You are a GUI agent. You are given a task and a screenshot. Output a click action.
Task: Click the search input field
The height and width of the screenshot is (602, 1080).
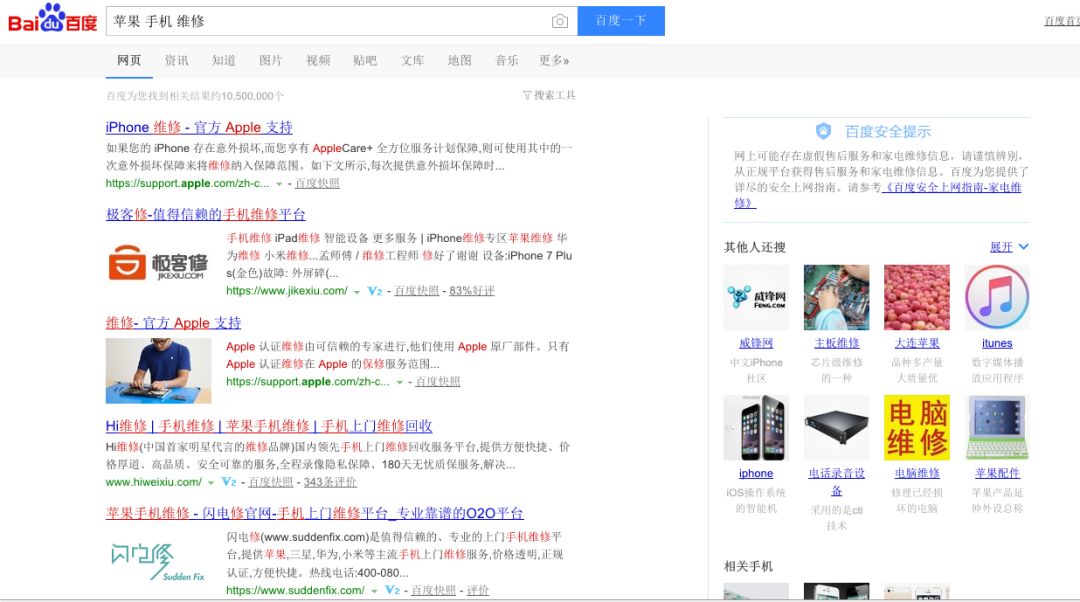click(x=330, y=21)
